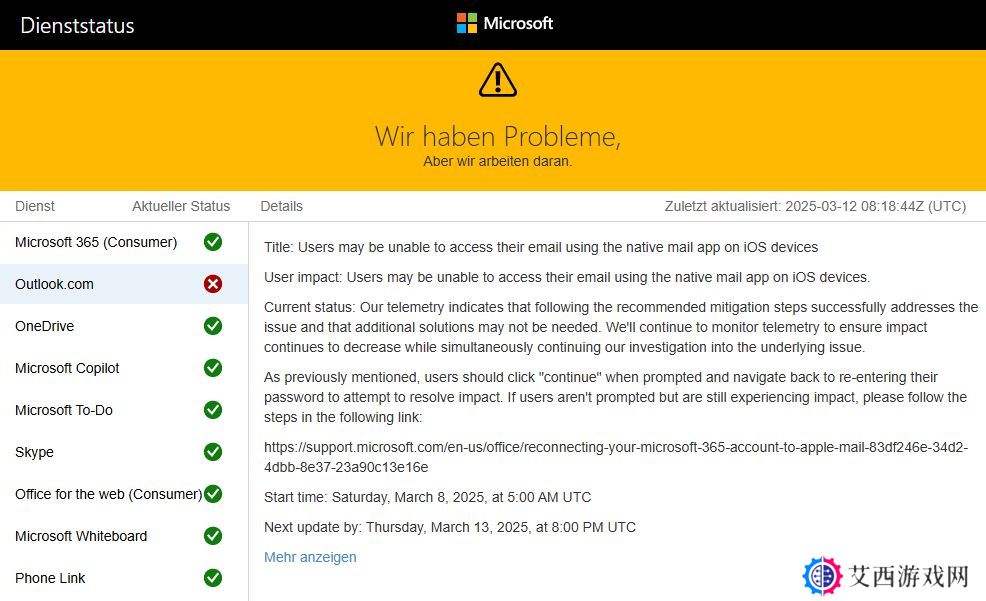Click the Zuletzt aktualisiert timestamp
The image size is (986, 601).
point(816,206)
